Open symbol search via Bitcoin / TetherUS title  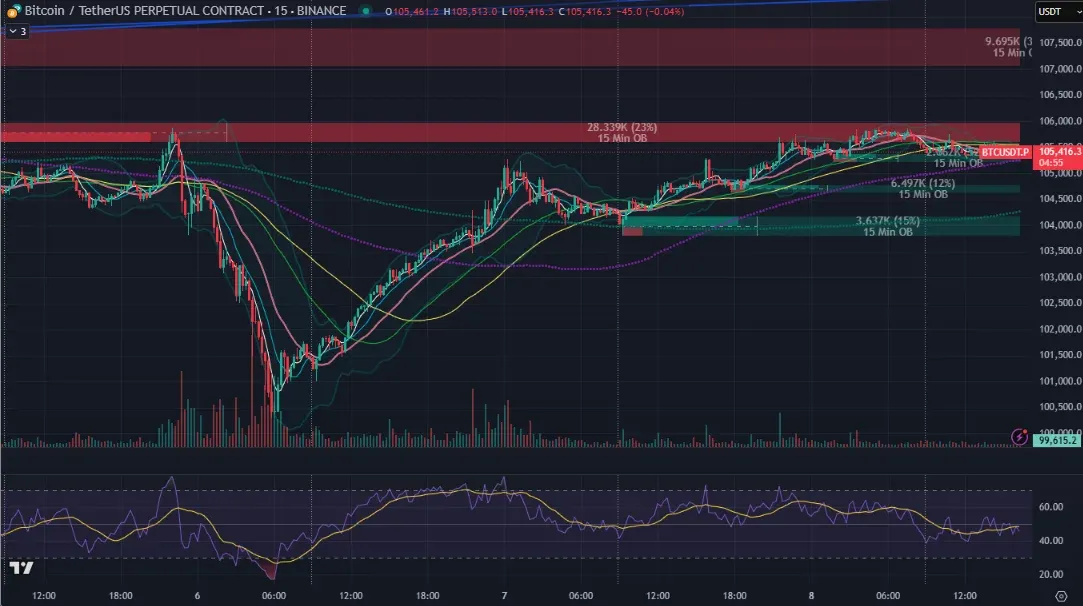click(185, 11)
